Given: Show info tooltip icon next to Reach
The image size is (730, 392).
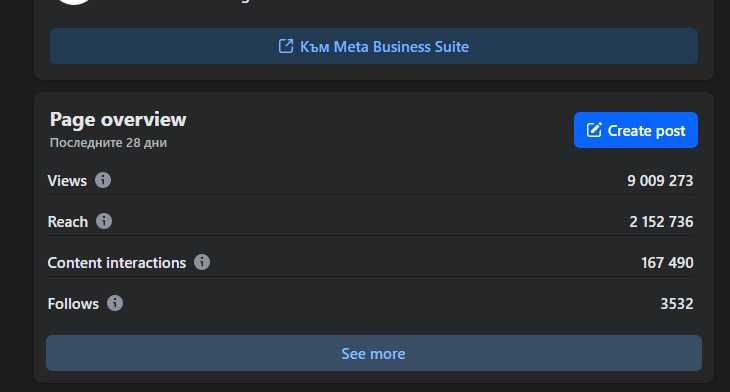Looking at the screenshot, I should tap(104, 221).
